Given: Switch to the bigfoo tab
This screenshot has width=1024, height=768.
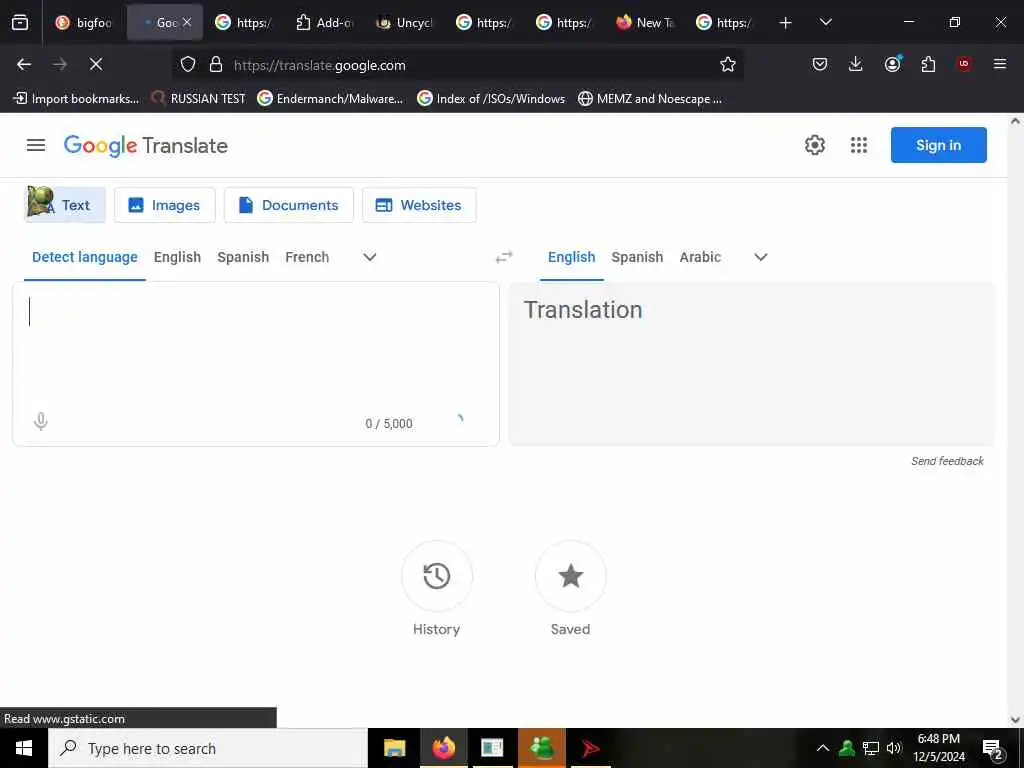Looking at the screenshot, I should [84, 23].
